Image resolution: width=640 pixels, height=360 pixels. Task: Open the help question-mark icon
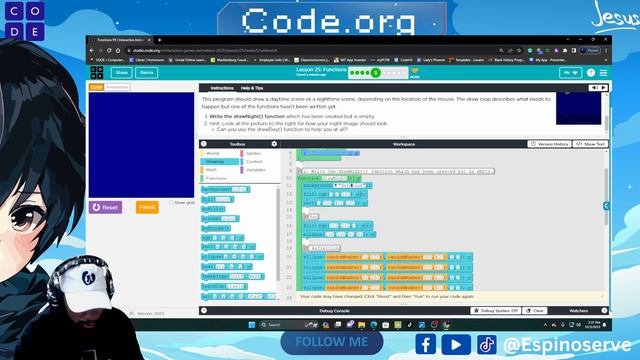click(x=591, y=73)
